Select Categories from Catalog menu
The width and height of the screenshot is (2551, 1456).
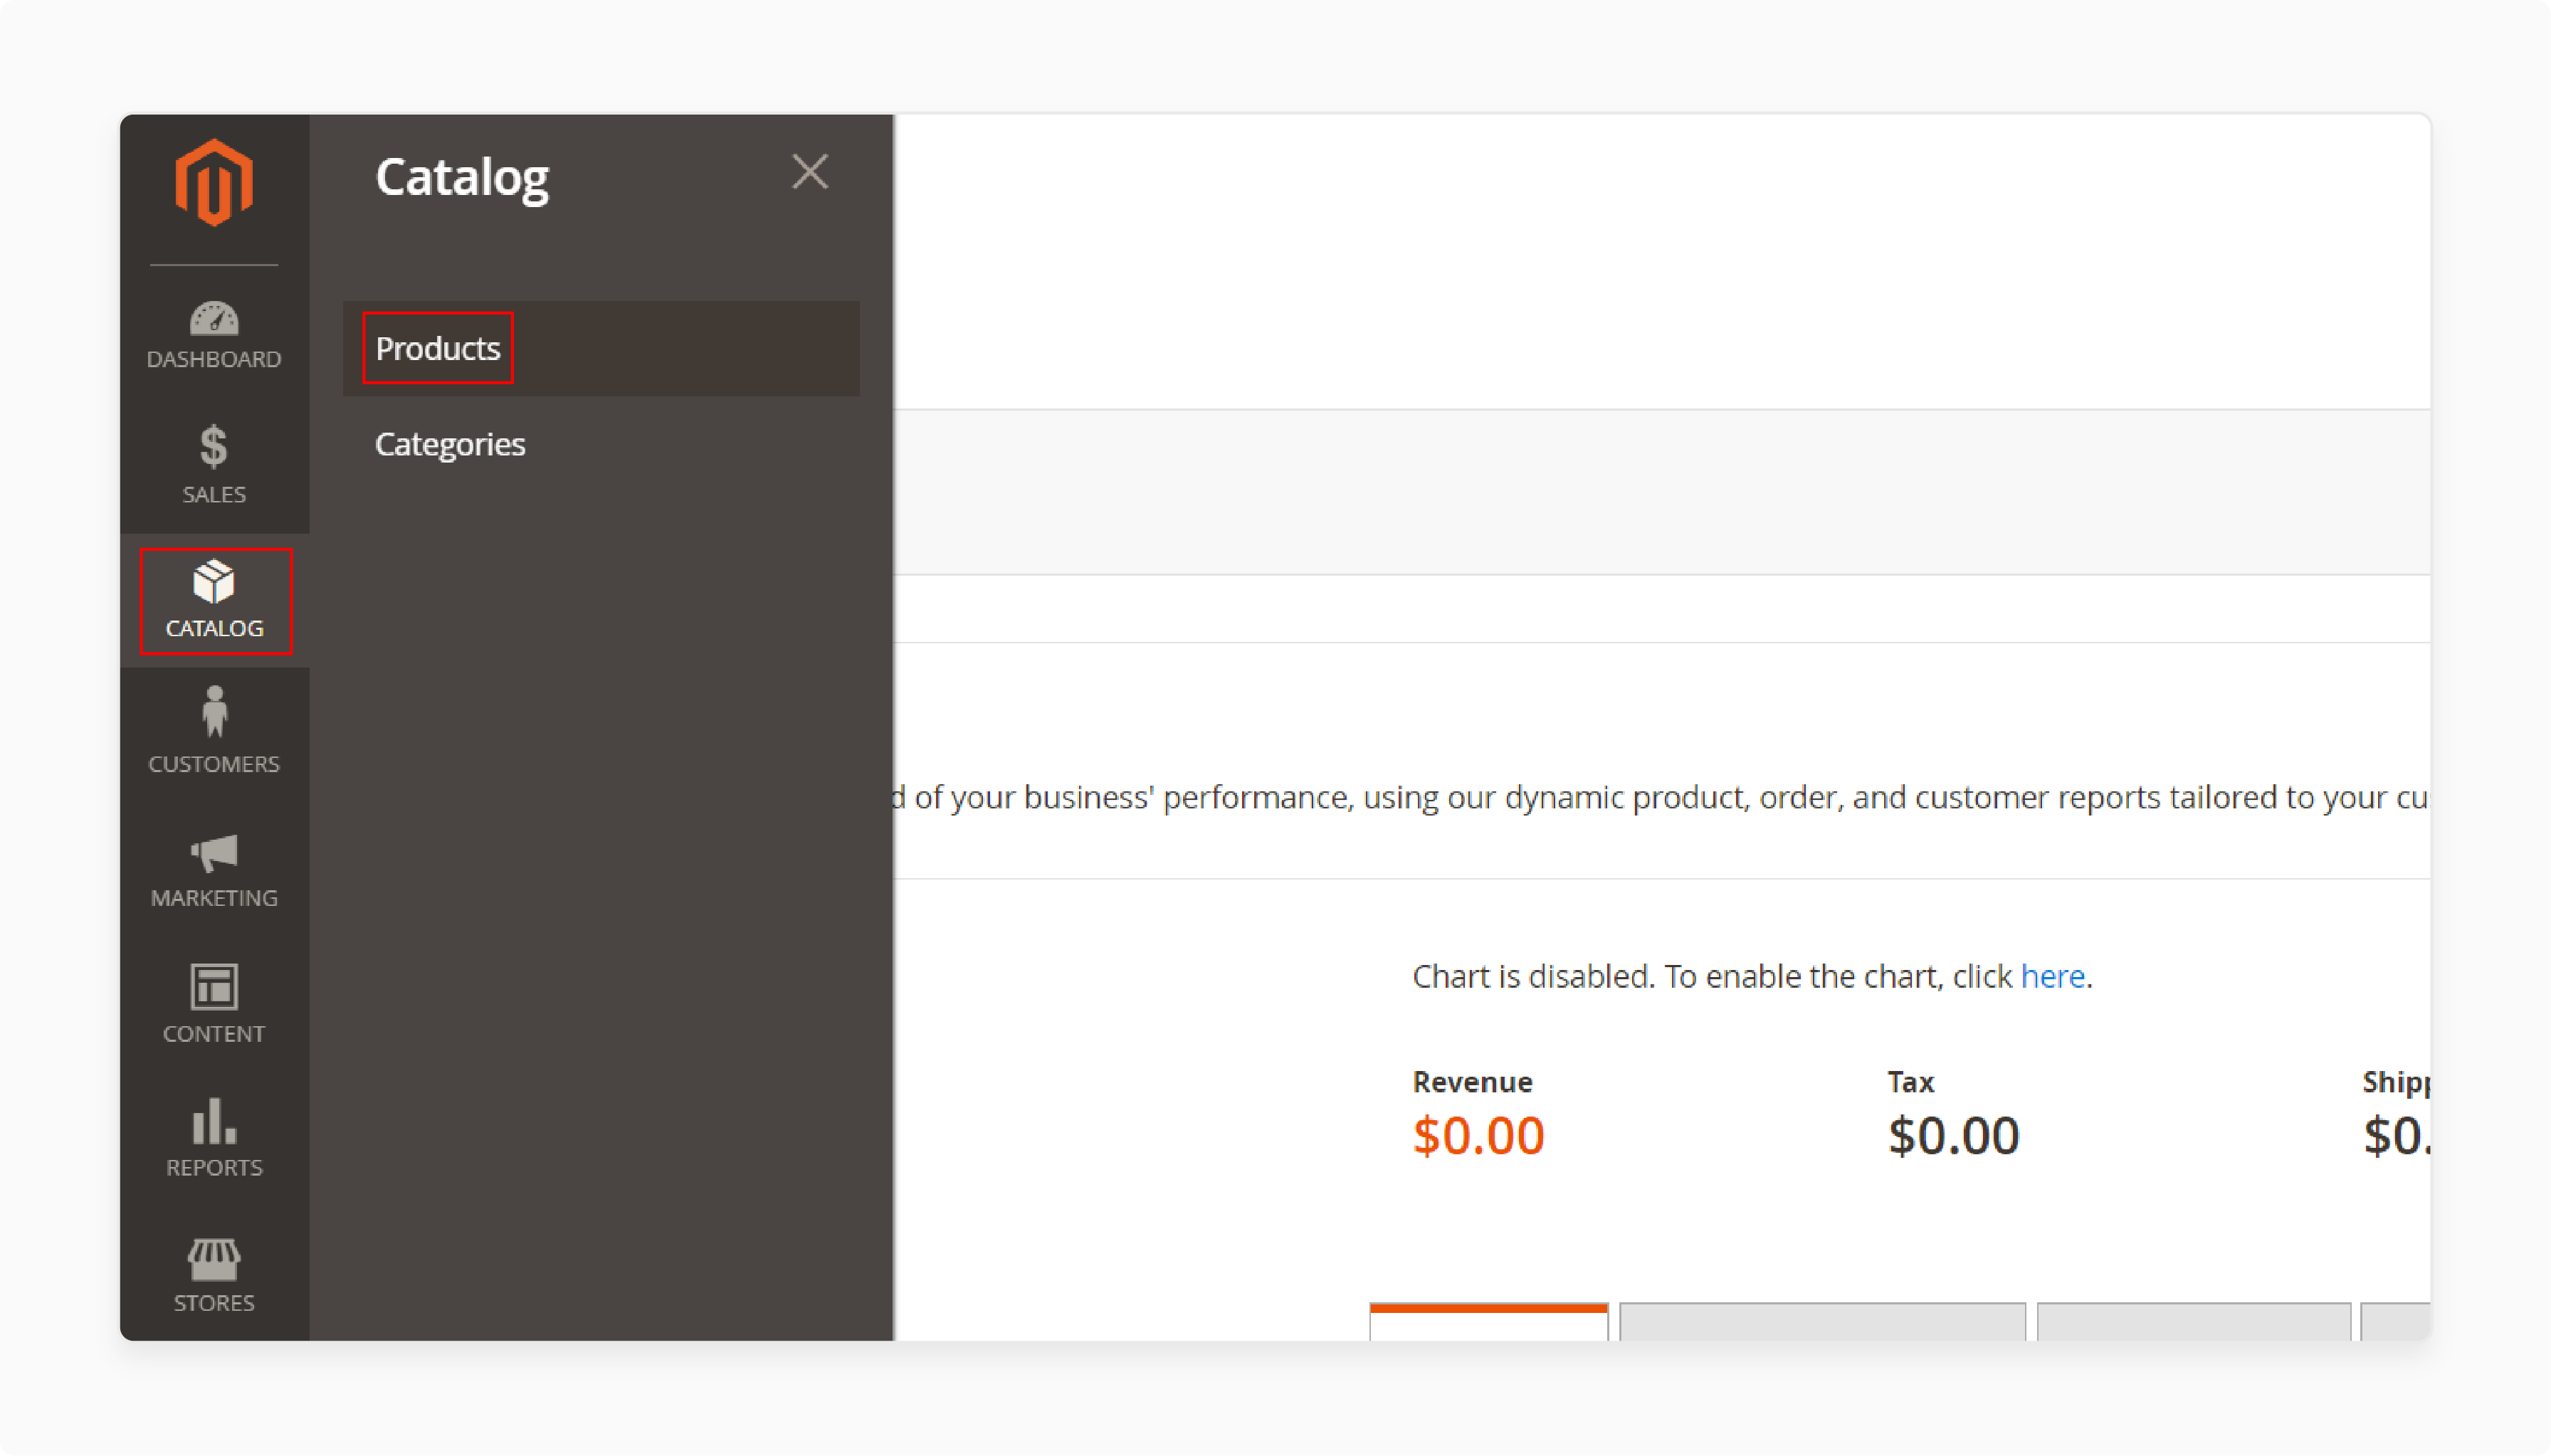(452, 443)
